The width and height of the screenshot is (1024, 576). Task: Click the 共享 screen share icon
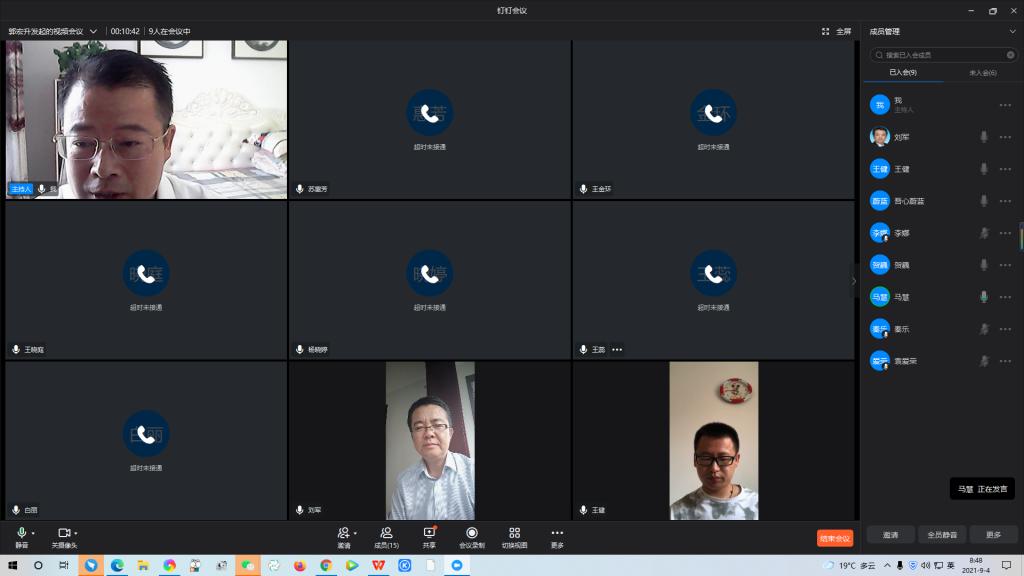pos(429,533)
